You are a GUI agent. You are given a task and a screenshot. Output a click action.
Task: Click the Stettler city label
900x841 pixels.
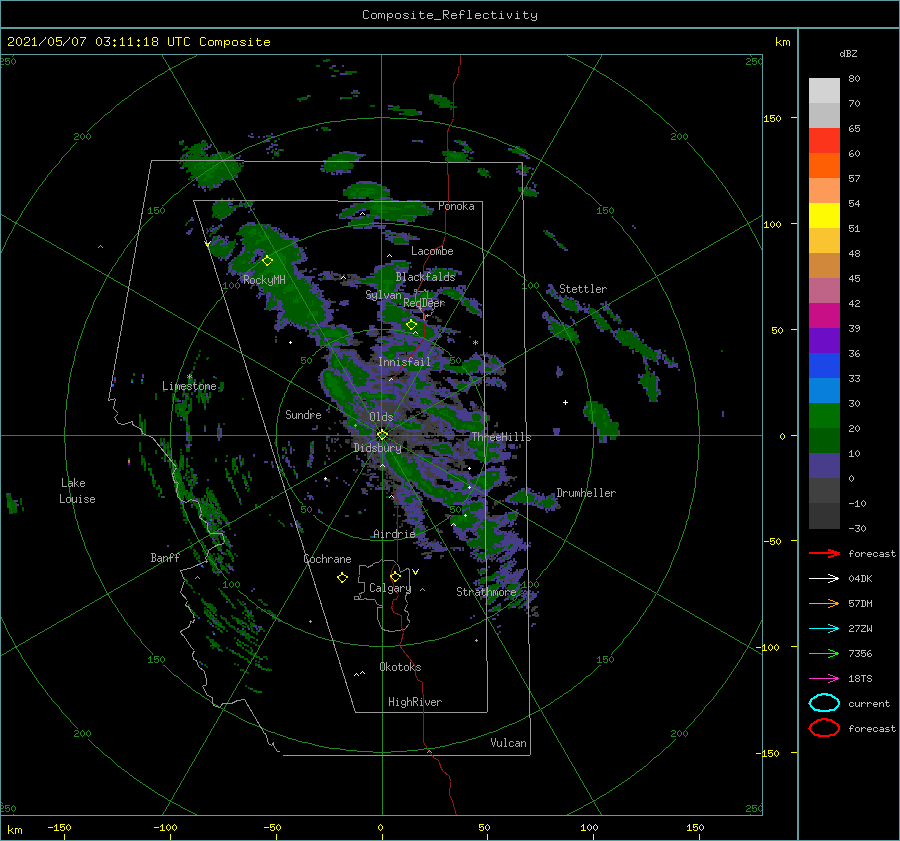(x=583, y=289)
